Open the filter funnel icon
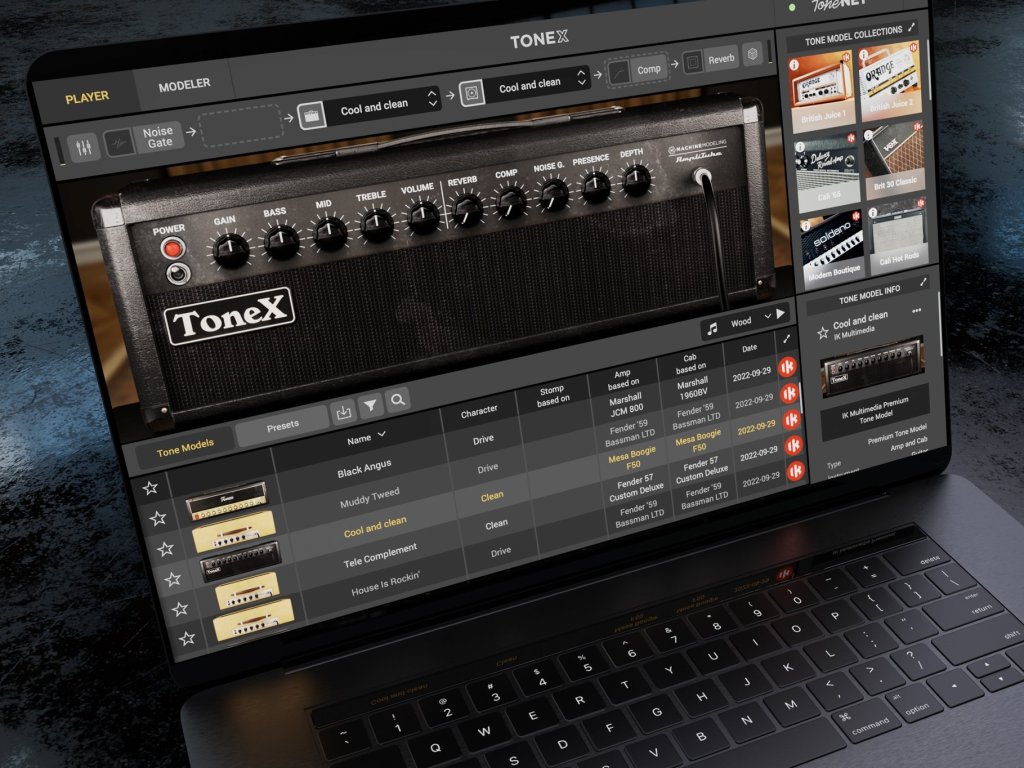Screen dimensions: 1024x768 pos(370,406)
